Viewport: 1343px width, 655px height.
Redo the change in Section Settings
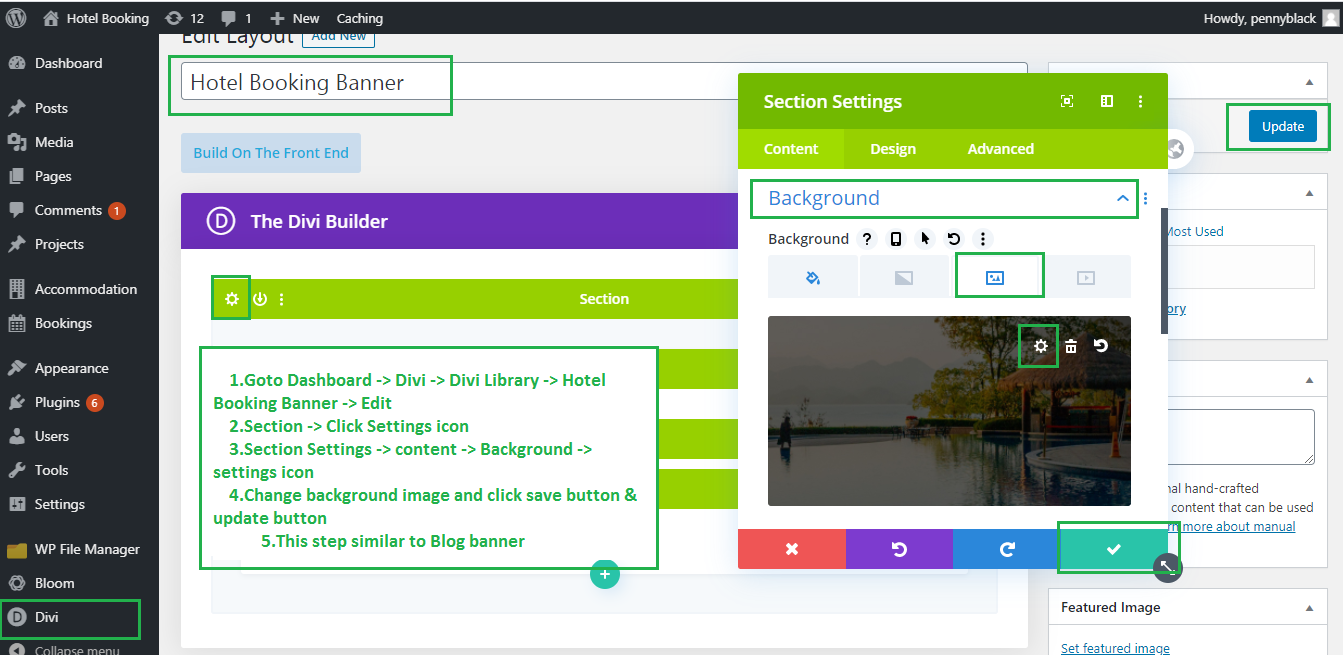coord(1007,549)
